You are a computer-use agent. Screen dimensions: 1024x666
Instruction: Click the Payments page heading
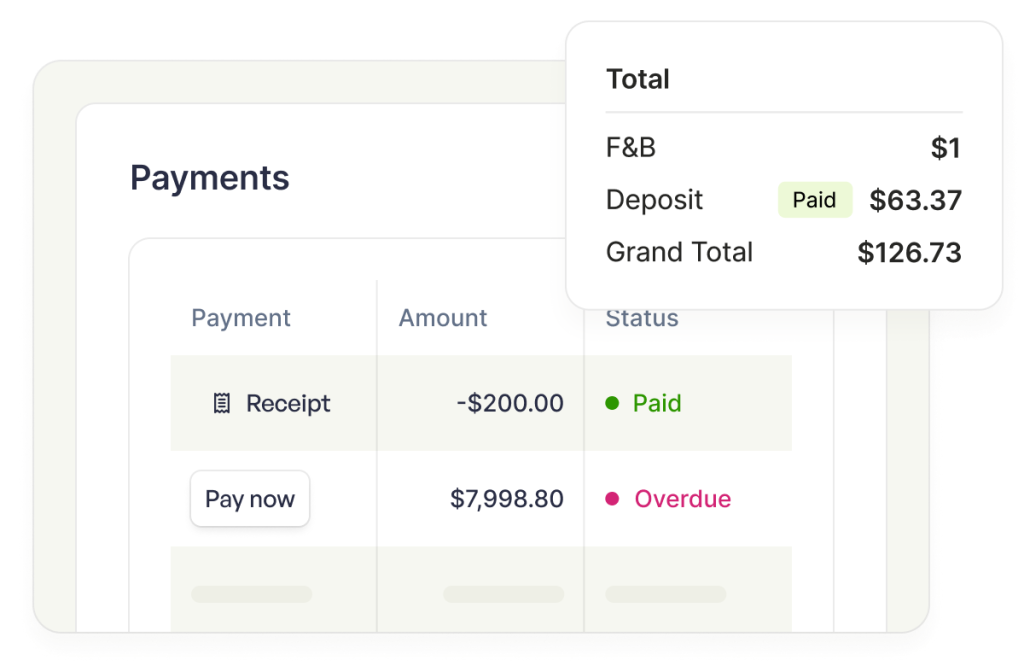pyautogui.click(x=210, y=178)
